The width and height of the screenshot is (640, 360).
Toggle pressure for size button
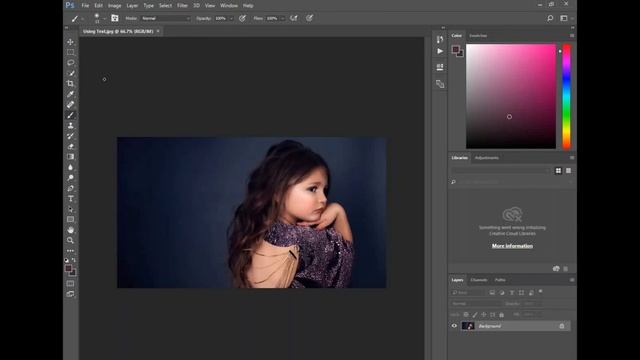point(309,18)
